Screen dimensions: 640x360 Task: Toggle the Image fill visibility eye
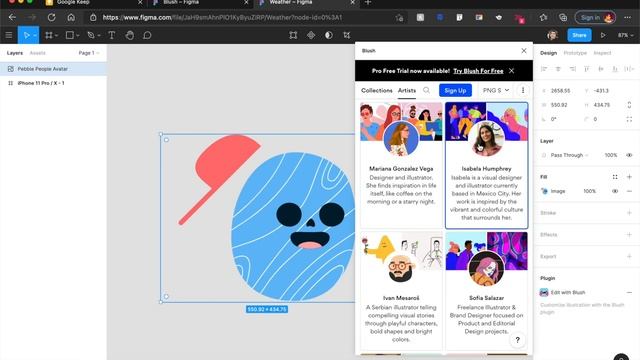coord(615,191)
